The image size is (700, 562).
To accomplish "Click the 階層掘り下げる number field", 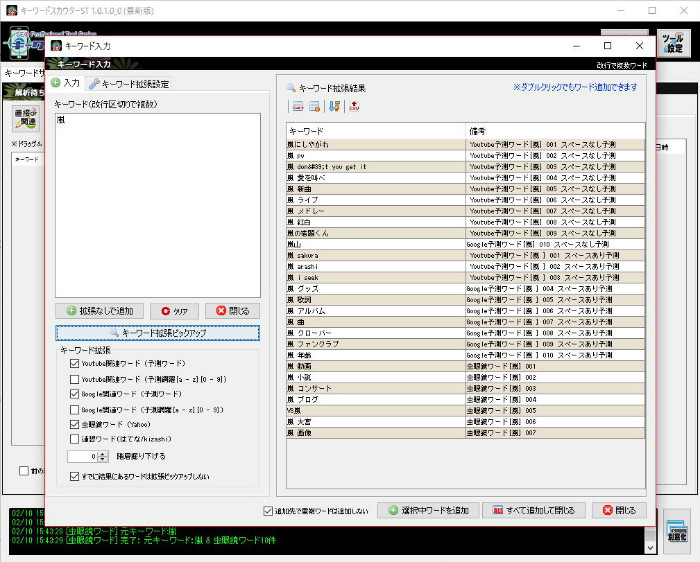I will tap(83, 457).
